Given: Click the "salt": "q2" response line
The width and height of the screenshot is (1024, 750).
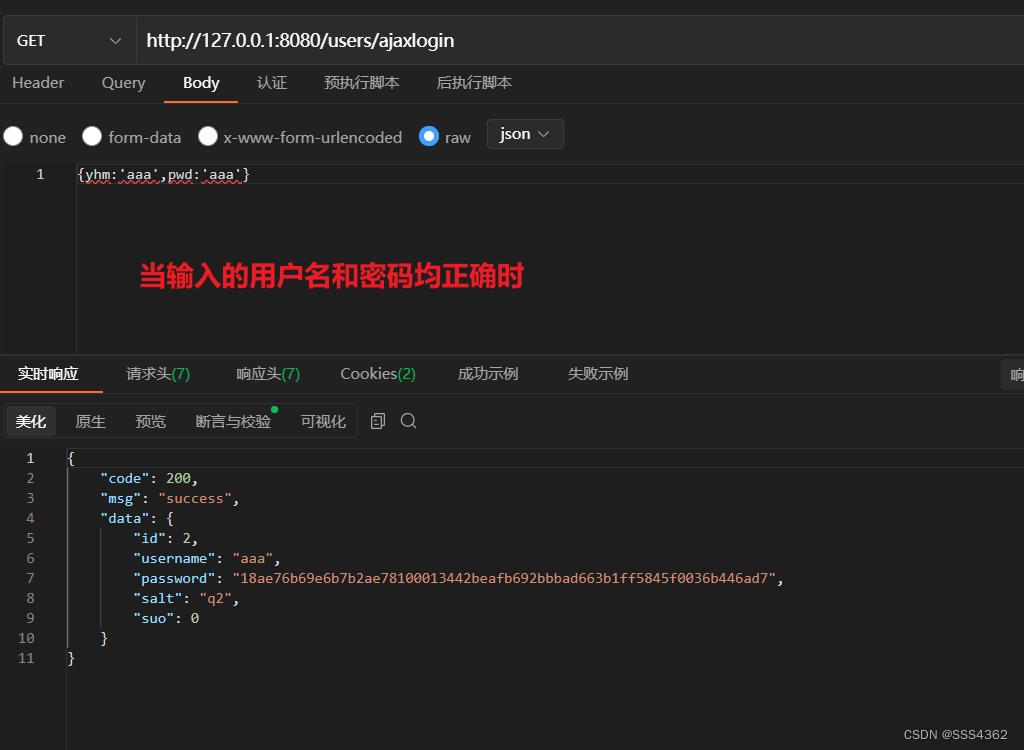Looking at the screenshot, I should (186, 598).
